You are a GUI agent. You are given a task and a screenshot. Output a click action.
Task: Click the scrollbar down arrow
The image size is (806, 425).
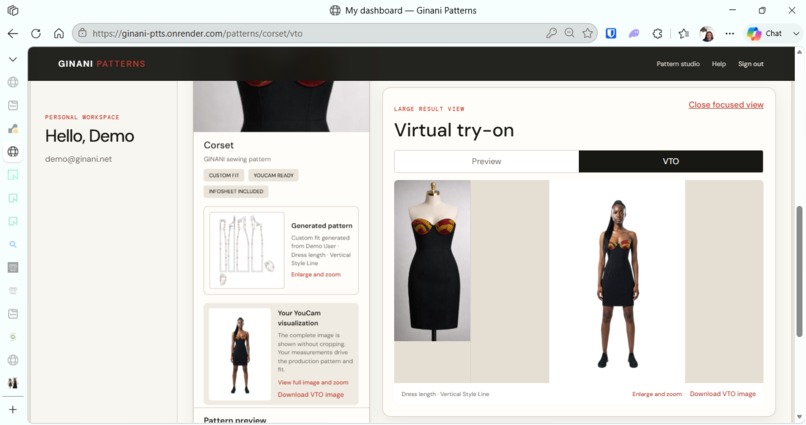pos(799,417)
